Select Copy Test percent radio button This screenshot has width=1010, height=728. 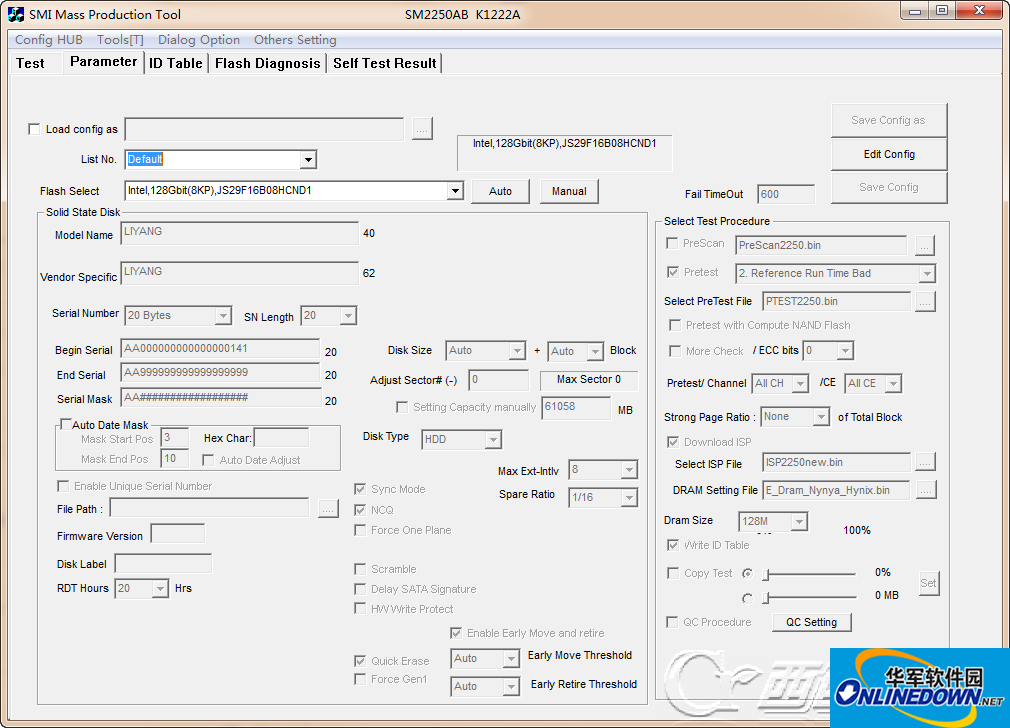click(x=747, y=573)
